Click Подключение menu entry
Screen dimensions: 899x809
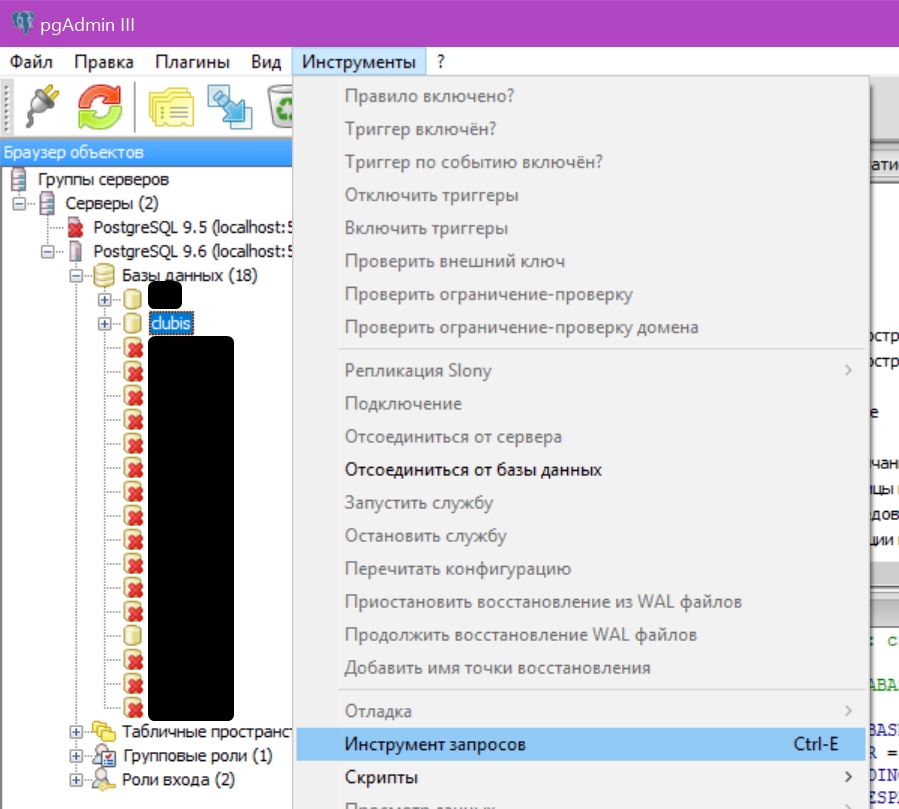(580, 404)
